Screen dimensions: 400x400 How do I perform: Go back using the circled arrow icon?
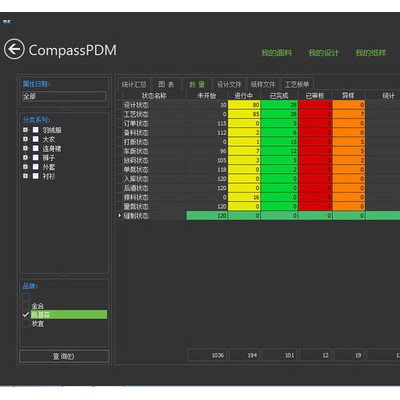coord(14,49)
